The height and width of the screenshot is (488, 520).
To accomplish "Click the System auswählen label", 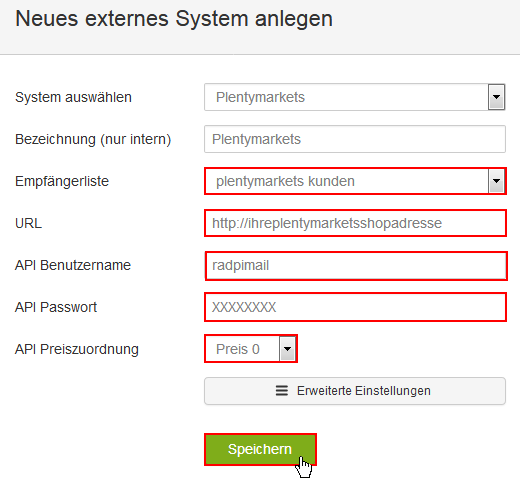I will point(73,97).
